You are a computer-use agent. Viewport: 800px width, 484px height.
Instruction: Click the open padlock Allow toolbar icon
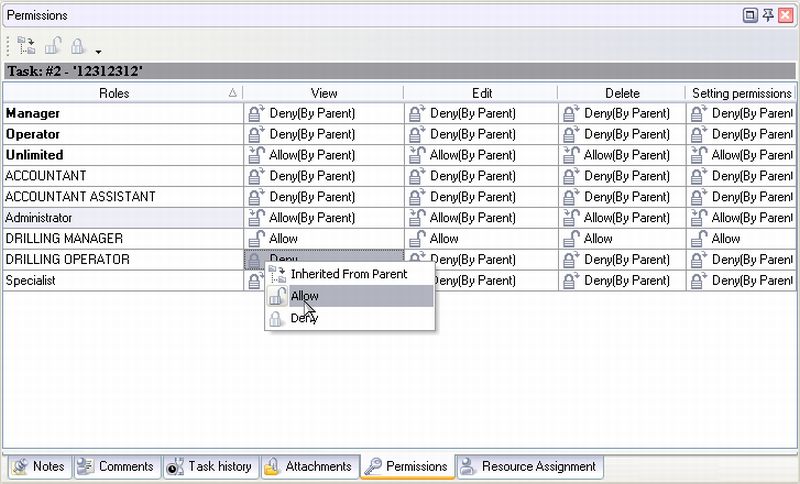53,45
